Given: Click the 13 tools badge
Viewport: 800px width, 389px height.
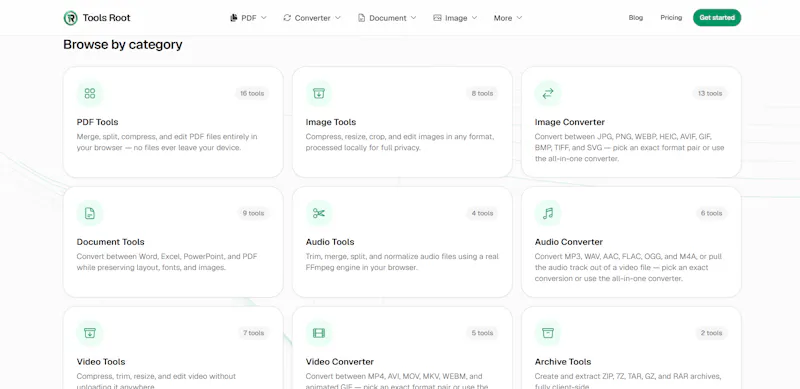Looking at the screenshot, I should coord(710,93).
